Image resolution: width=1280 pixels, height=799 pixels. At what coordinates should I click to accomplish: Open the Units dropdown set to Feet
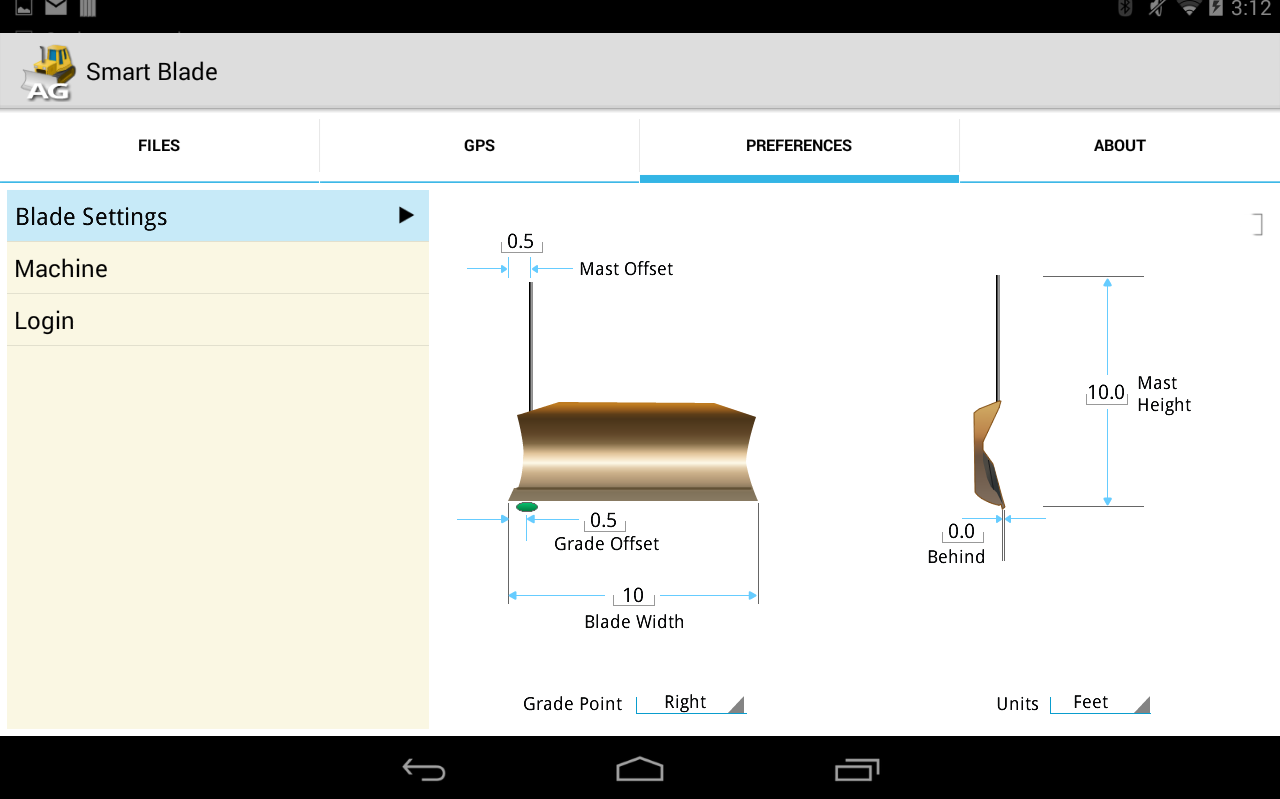click(x=1099, y=703)
